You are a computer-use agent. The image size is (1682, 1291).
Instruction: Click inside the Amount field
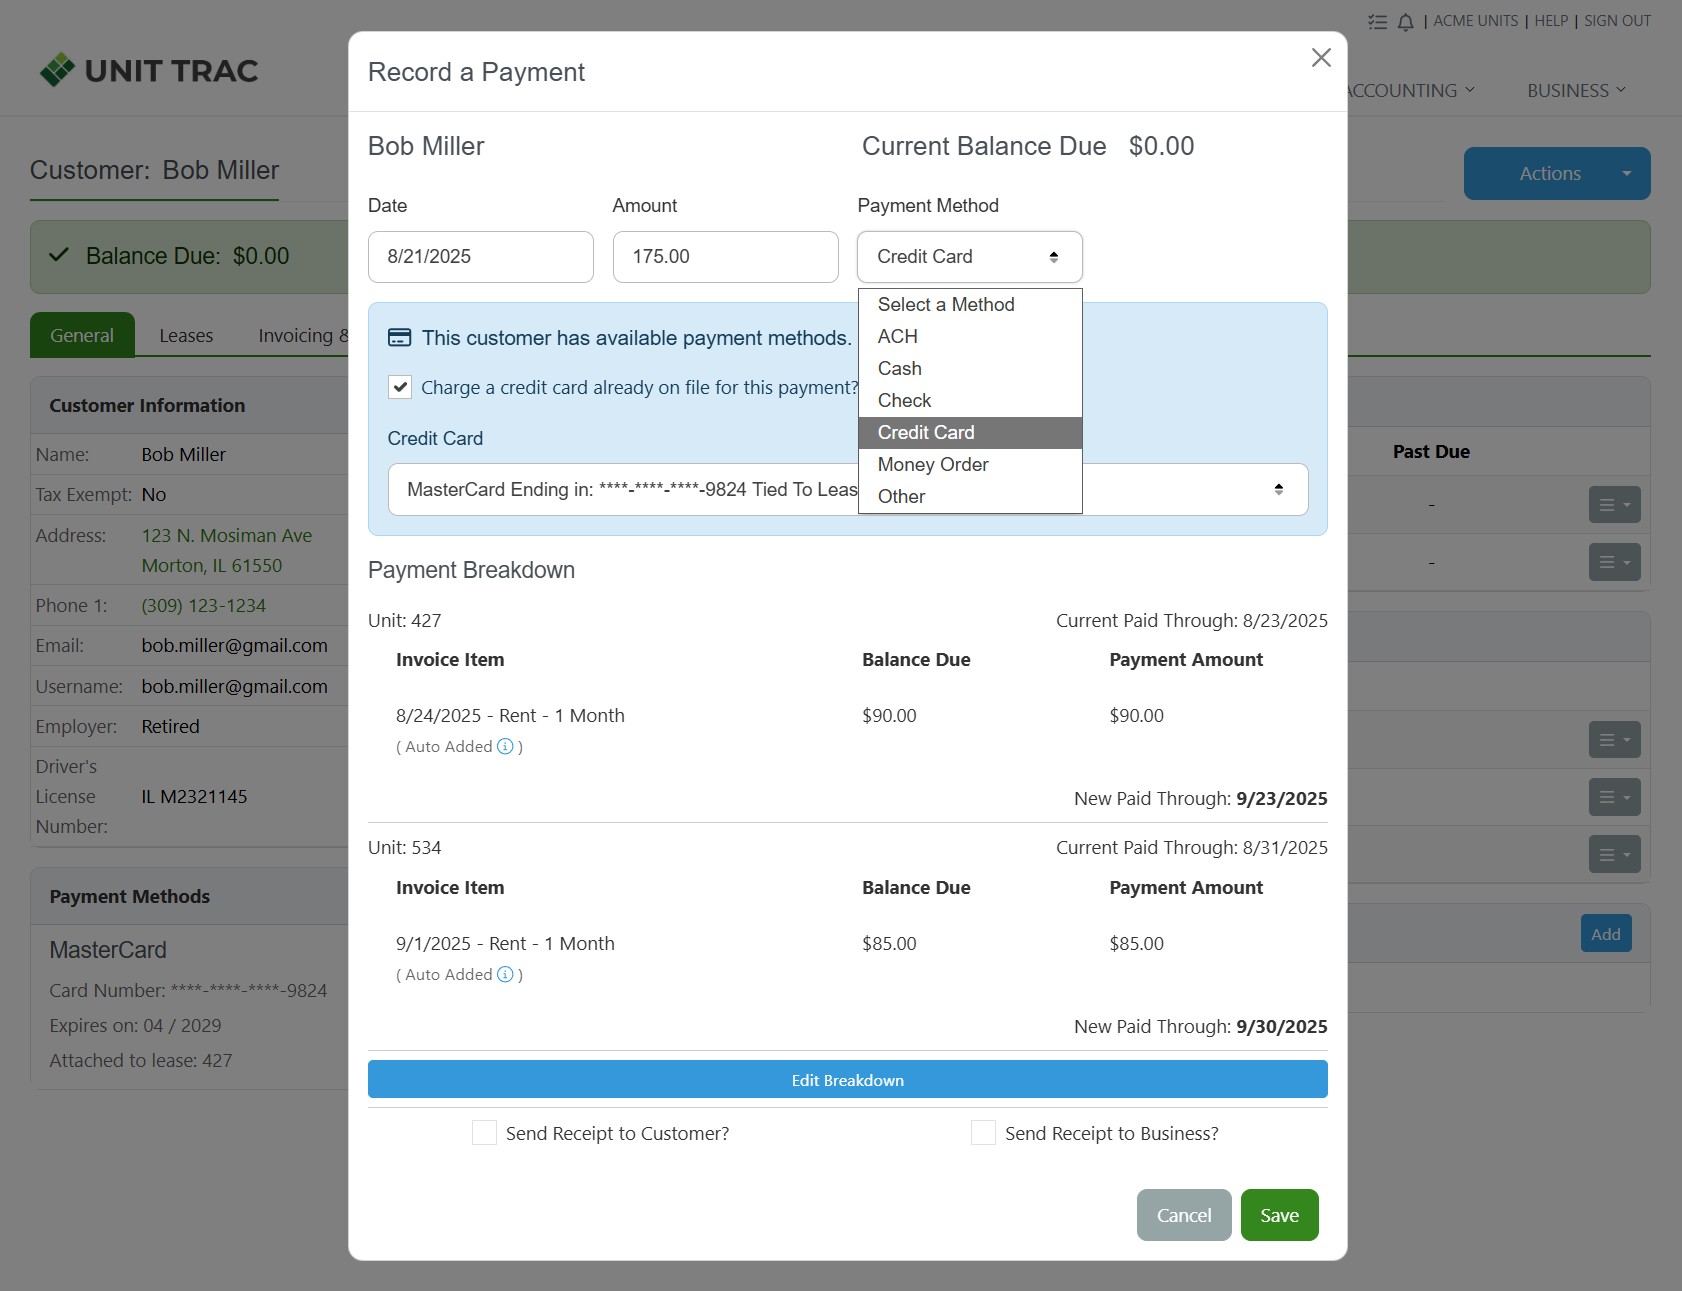pos(725,256)
